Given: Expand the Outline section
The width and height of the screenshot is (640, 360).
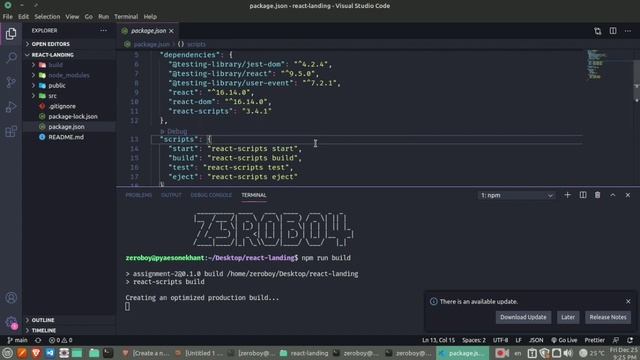Looking at the screenshot, I should (x=69, y=320).
